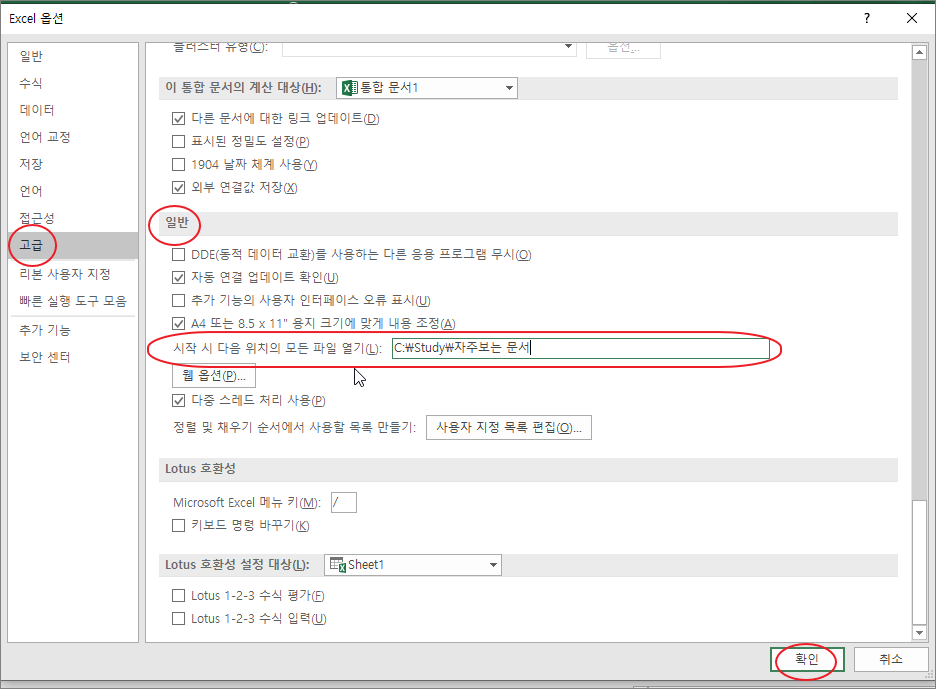Enable 추가 기능 인터페이스 오류 표시 checkbox

(178, 300)
